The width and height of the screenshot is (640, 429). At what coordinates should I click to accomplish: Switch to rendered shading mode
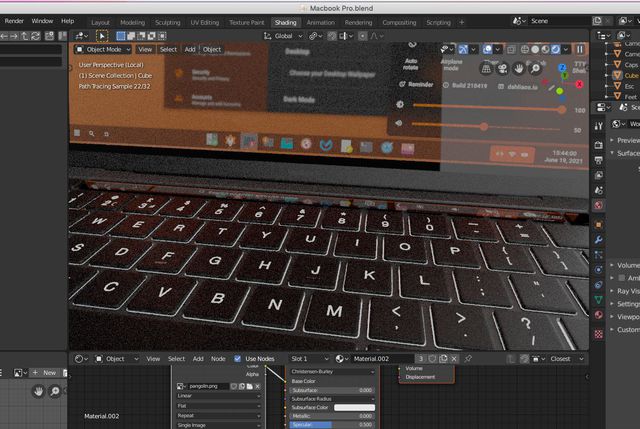point(556,49)
